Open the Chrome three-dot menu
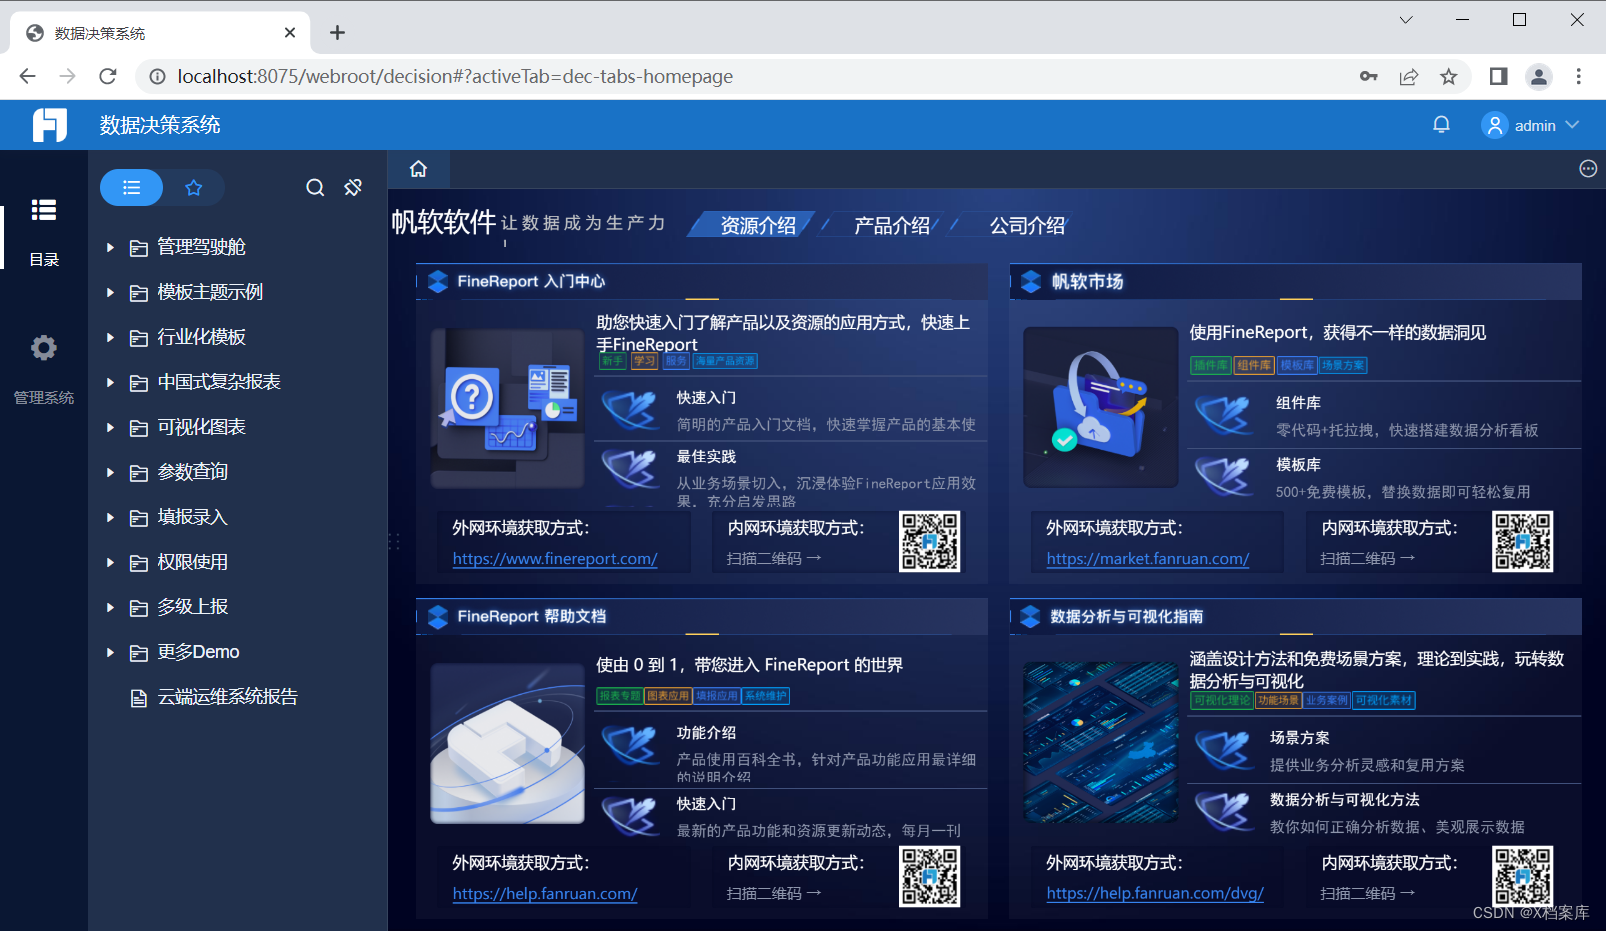Image resolution: width=1606 pixels, height=931 pixels. coord(1579,76)
